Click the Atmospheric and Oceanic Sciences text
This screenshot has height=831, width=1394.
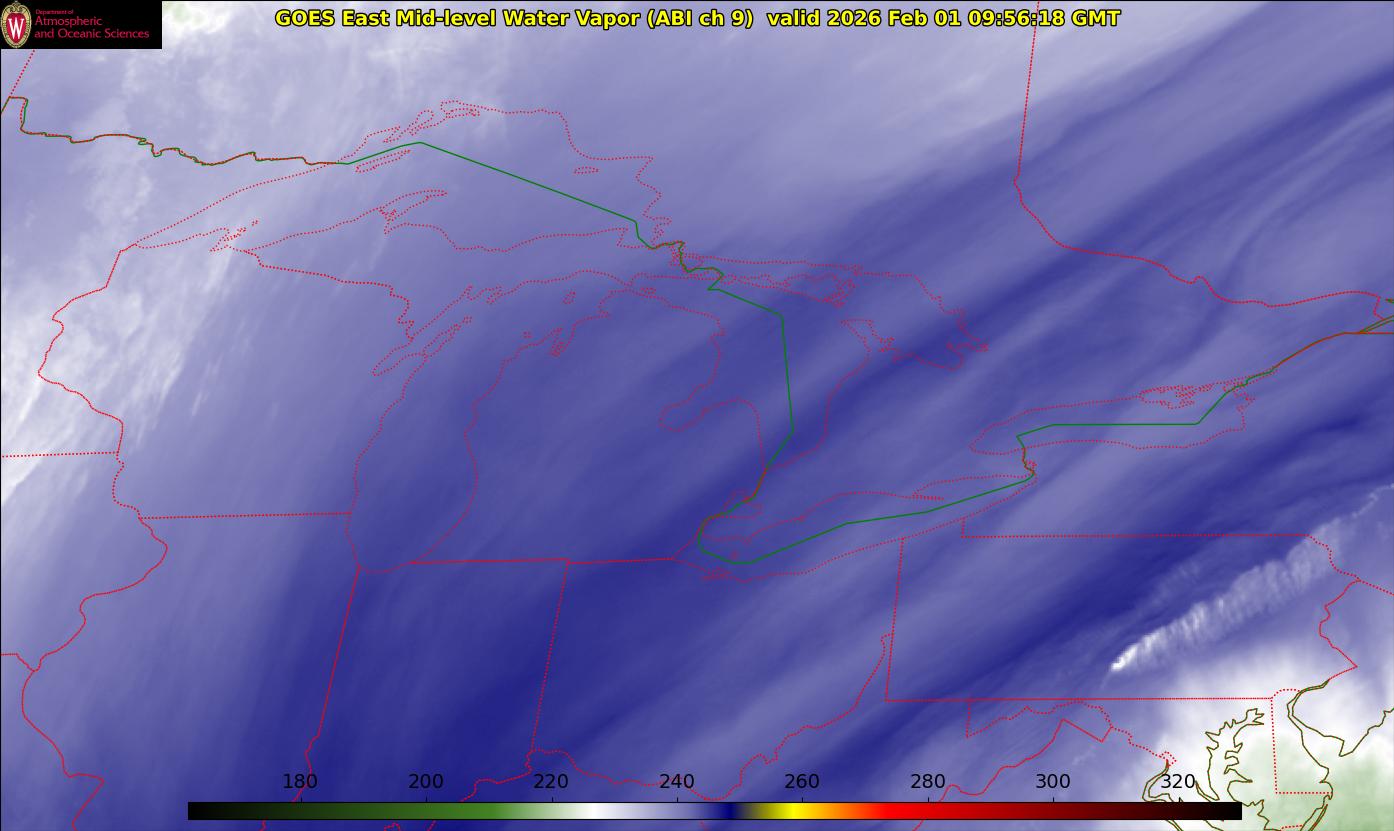91,27
